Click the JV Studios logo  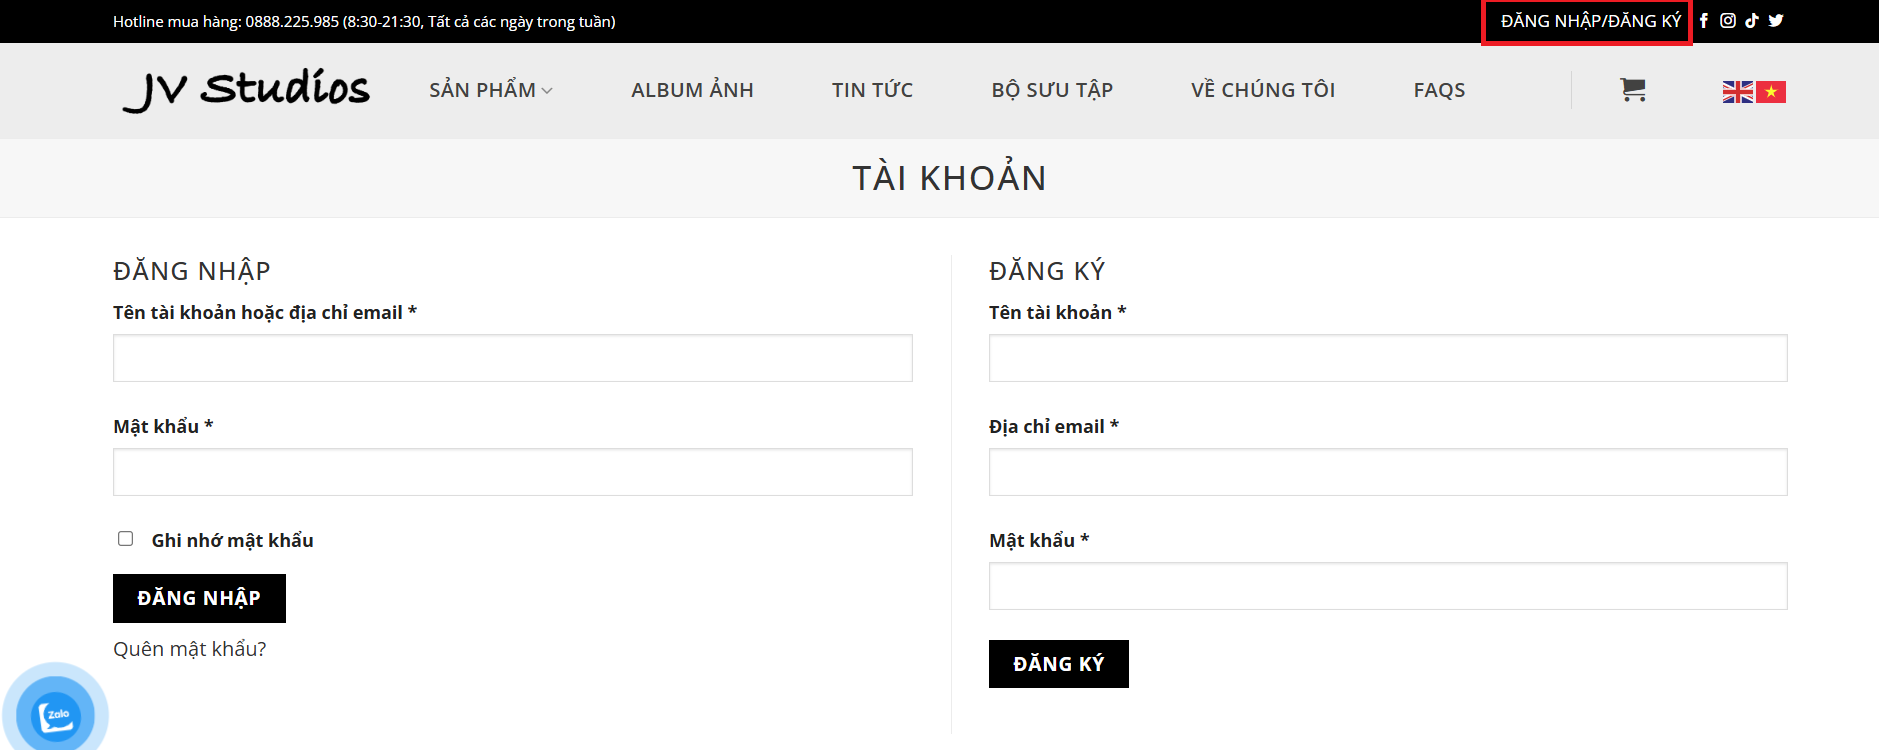click(247, 90)
